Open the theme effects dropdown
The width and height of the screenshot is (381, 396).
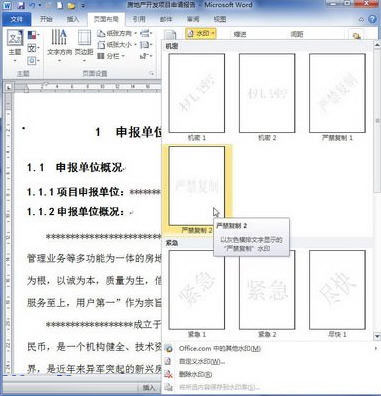(x=33, y=61)
